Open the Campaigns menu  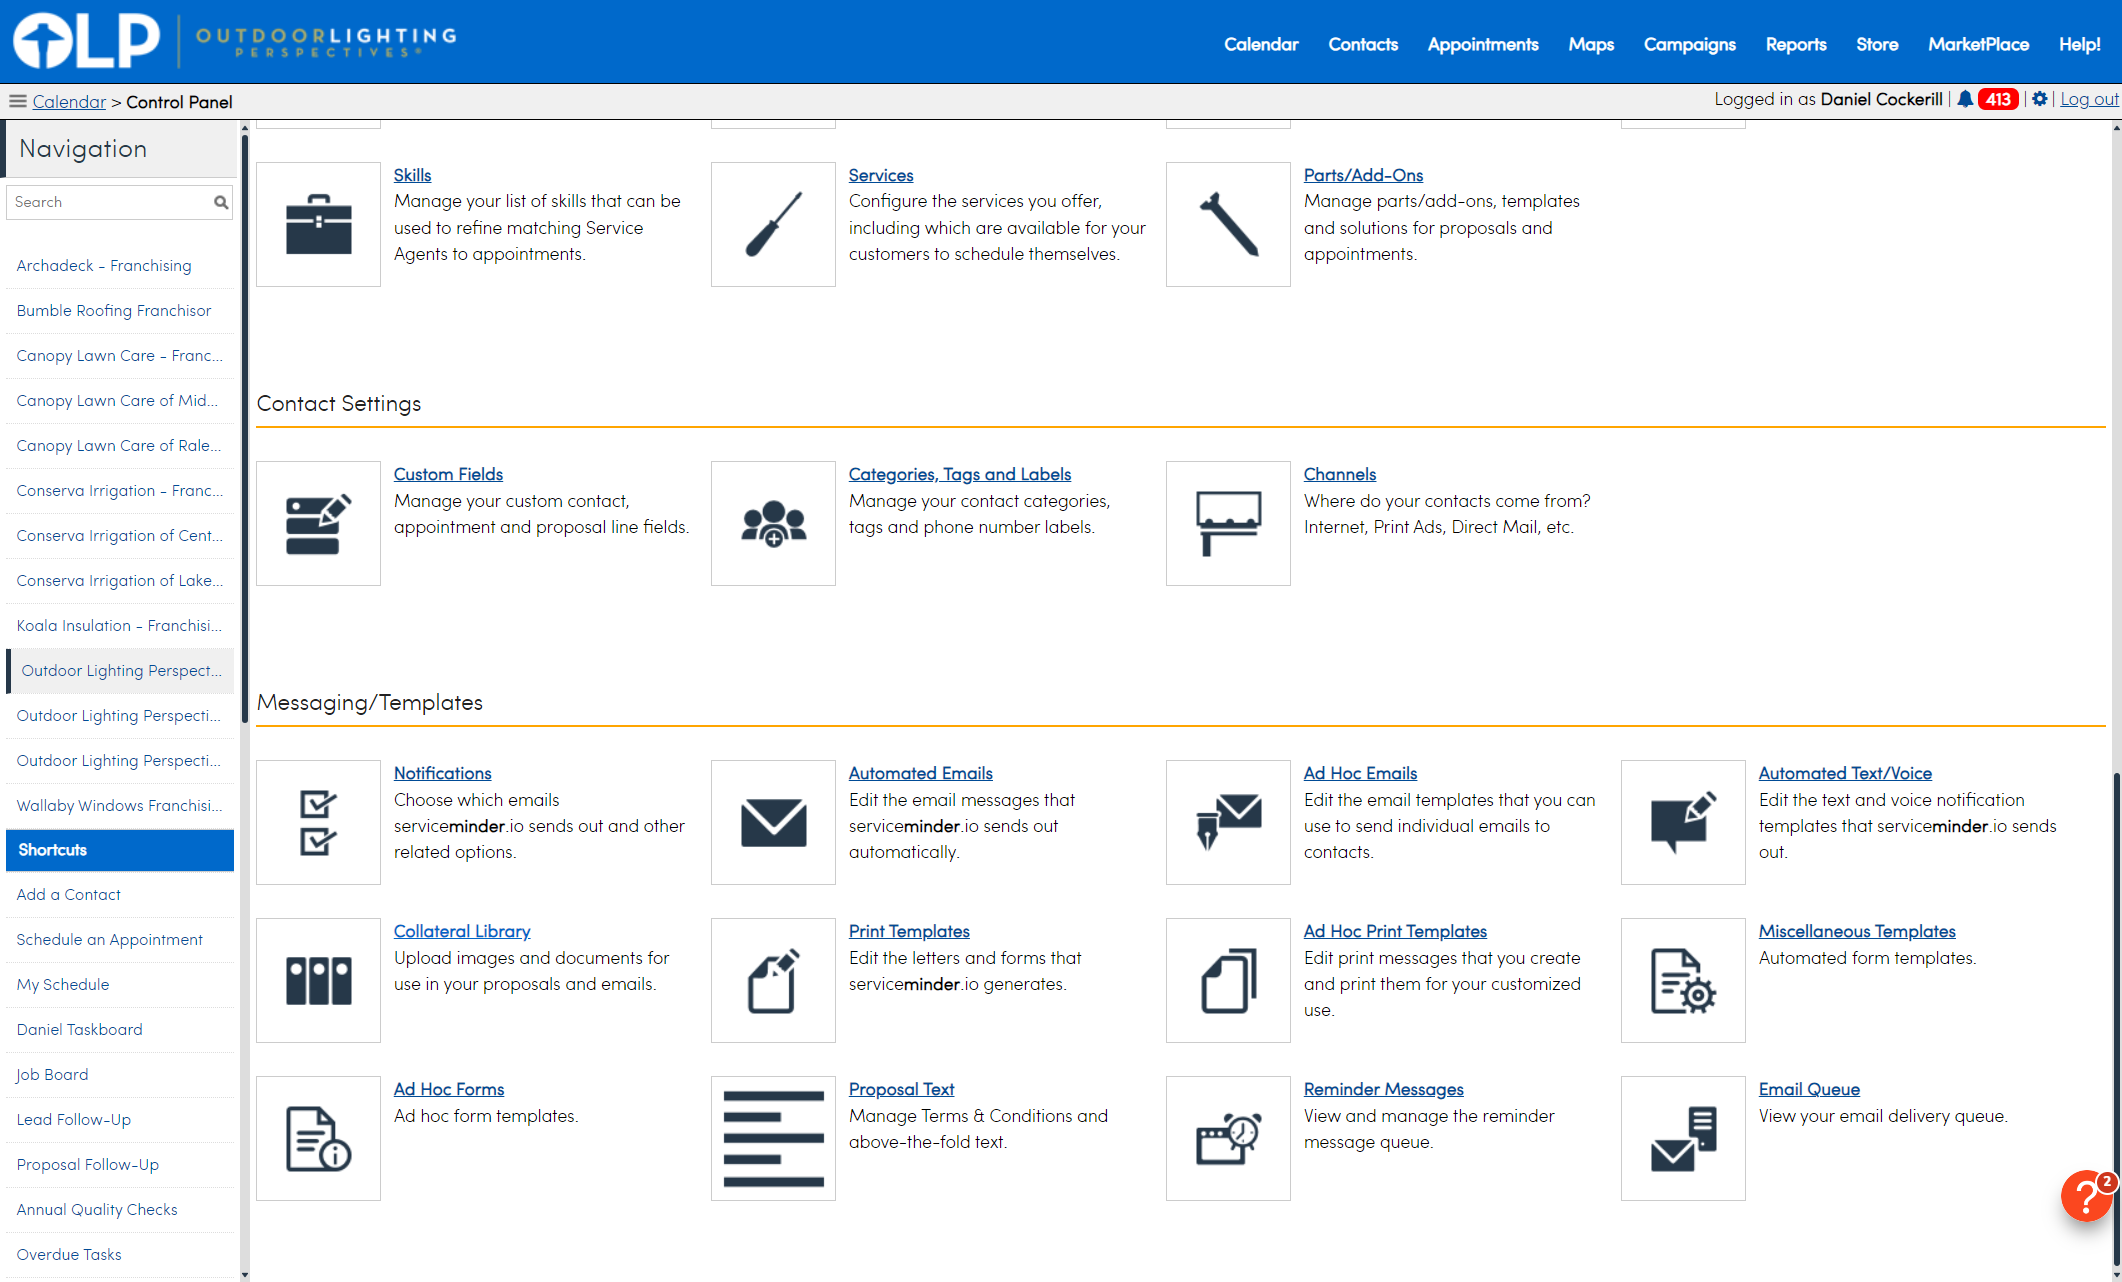click(1690, 44)
